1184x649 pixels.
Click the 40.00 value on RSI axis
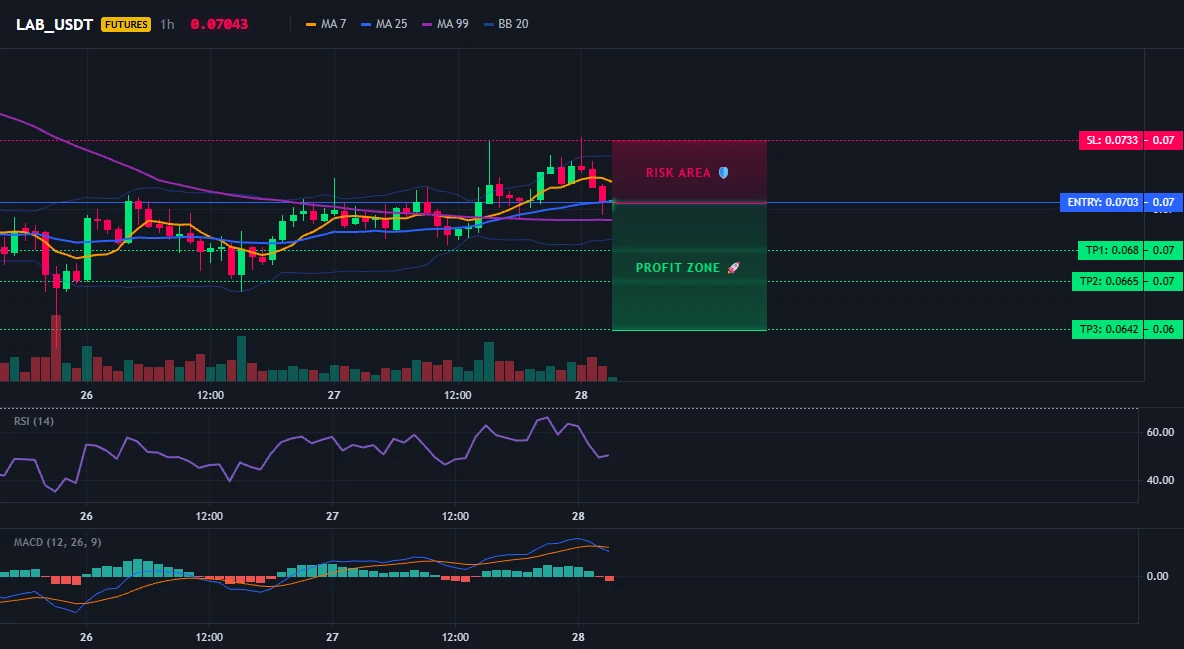coord(1161,480)
